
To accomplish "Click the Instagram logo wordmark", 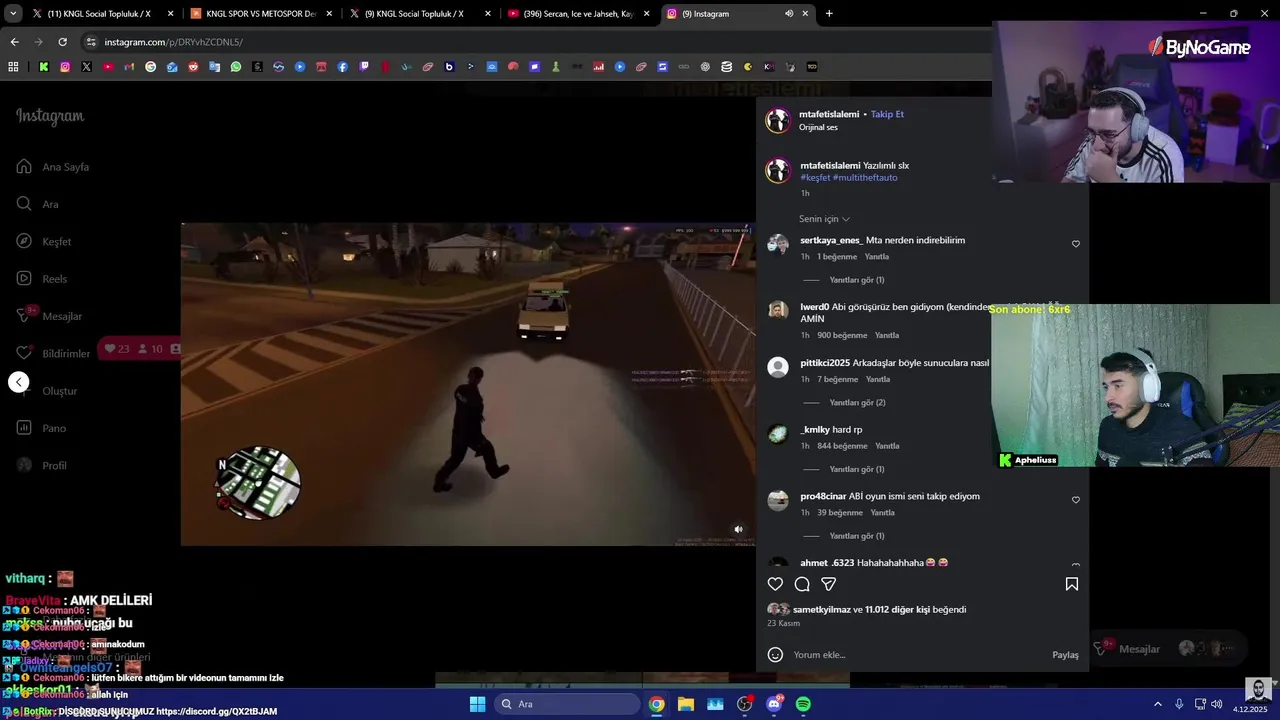I will click(x=50, y=116).
